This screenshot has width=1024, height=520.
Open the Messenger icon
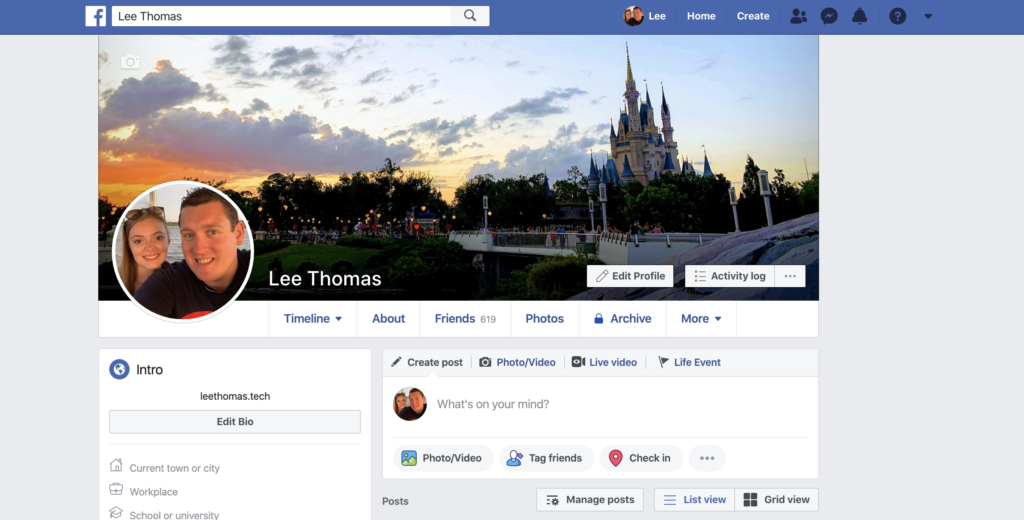tap(828, 16)
